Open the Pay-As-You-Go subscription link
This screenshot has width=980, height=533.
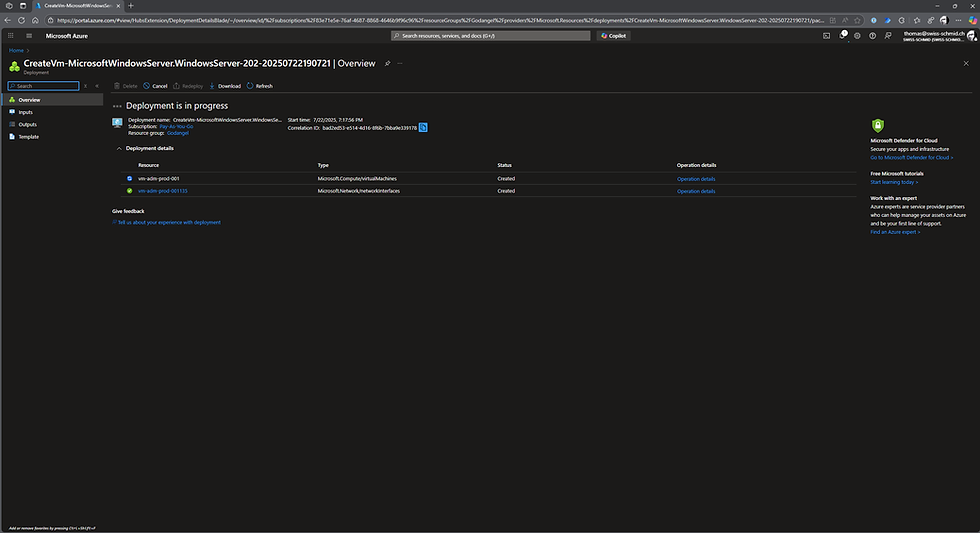[176, 126]
